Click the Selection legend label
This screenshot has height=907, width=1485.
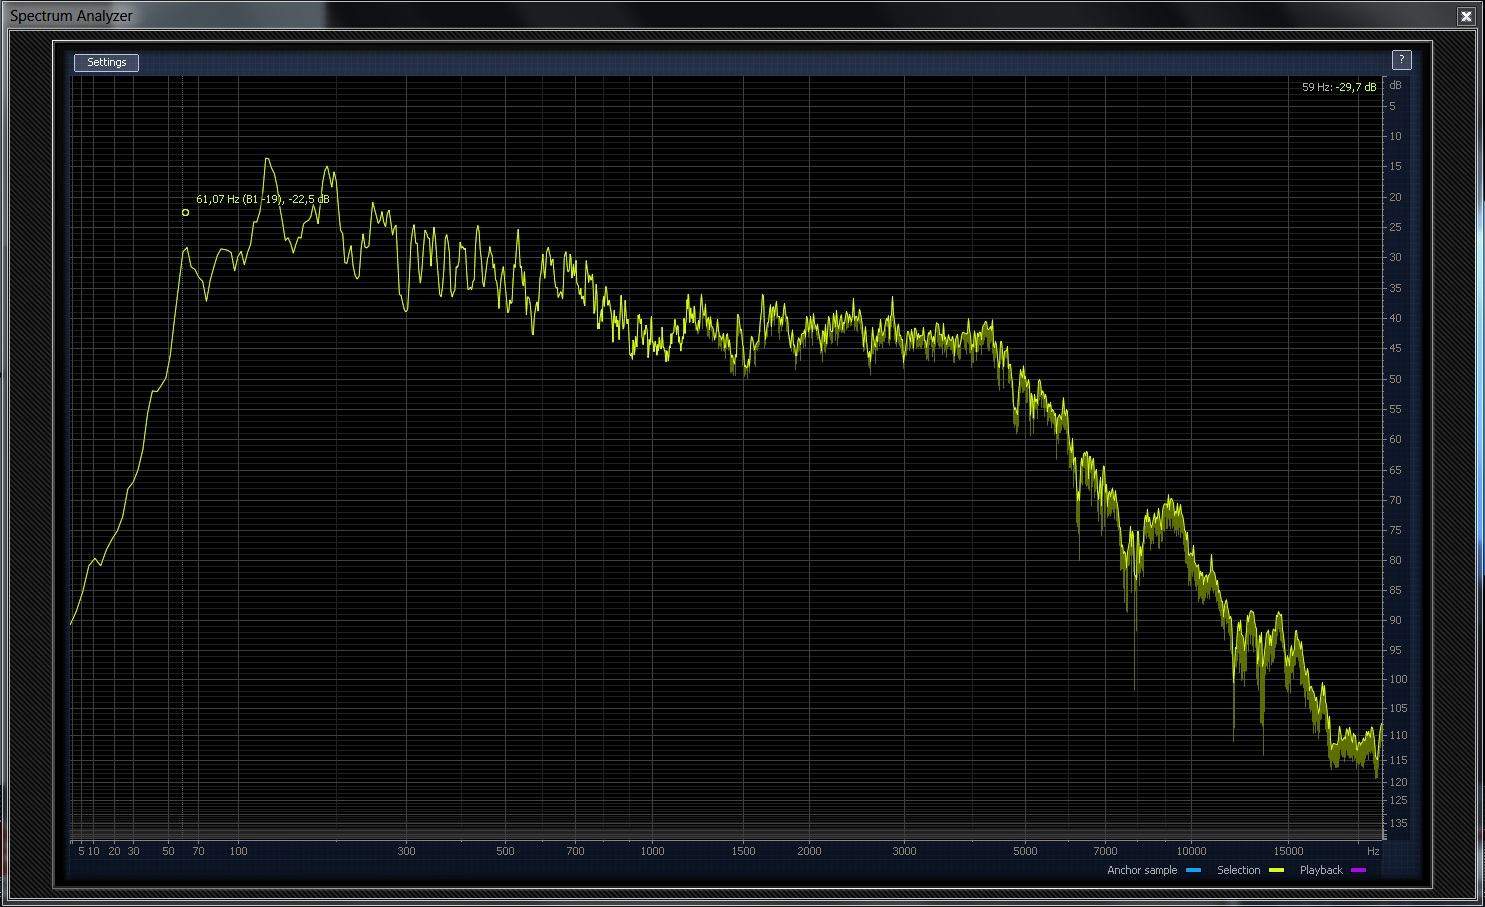point(1238,870)
